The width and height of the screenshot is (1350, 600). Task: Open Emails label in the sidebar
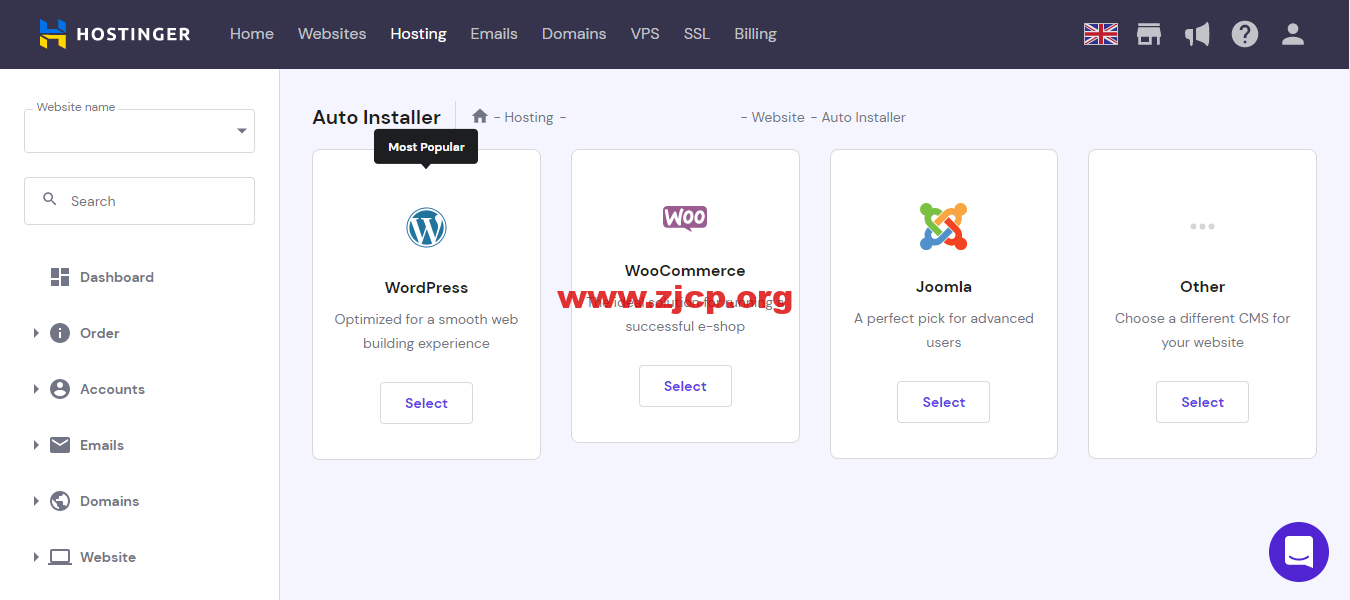tap(102, 445)
